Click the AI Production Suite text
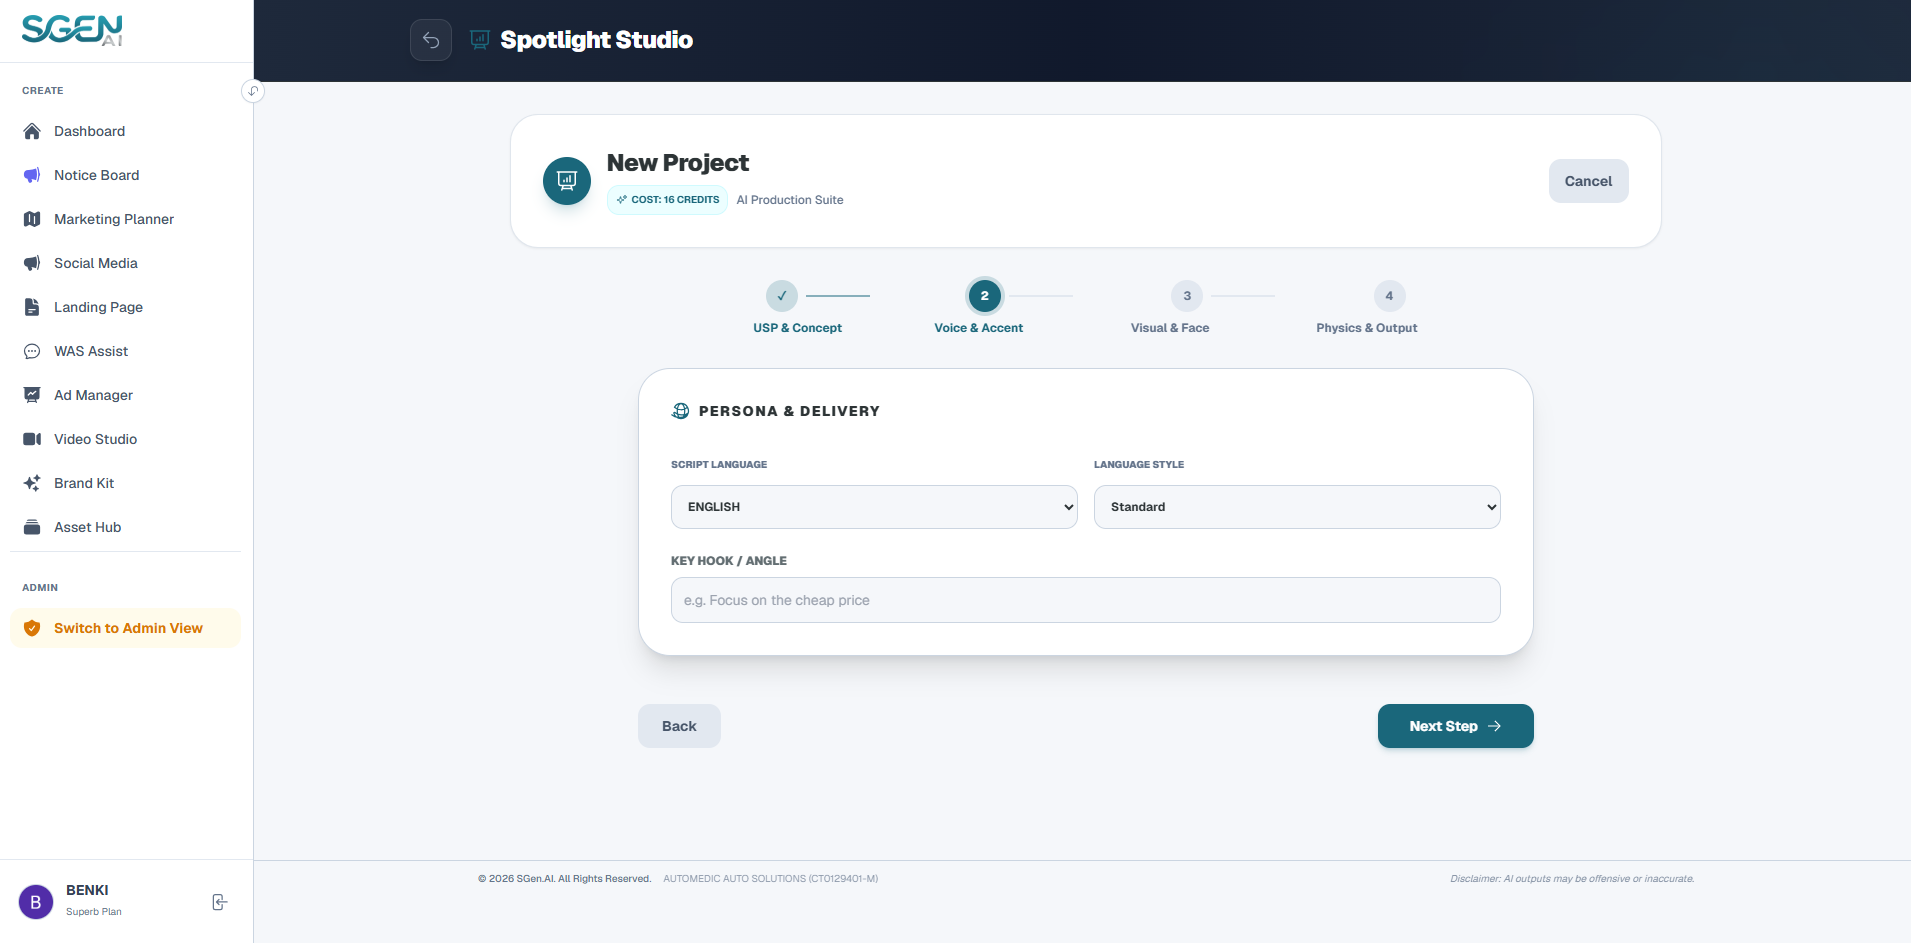Image resolution: width=1911 pixels, height=943 pixels. point(790,200)
